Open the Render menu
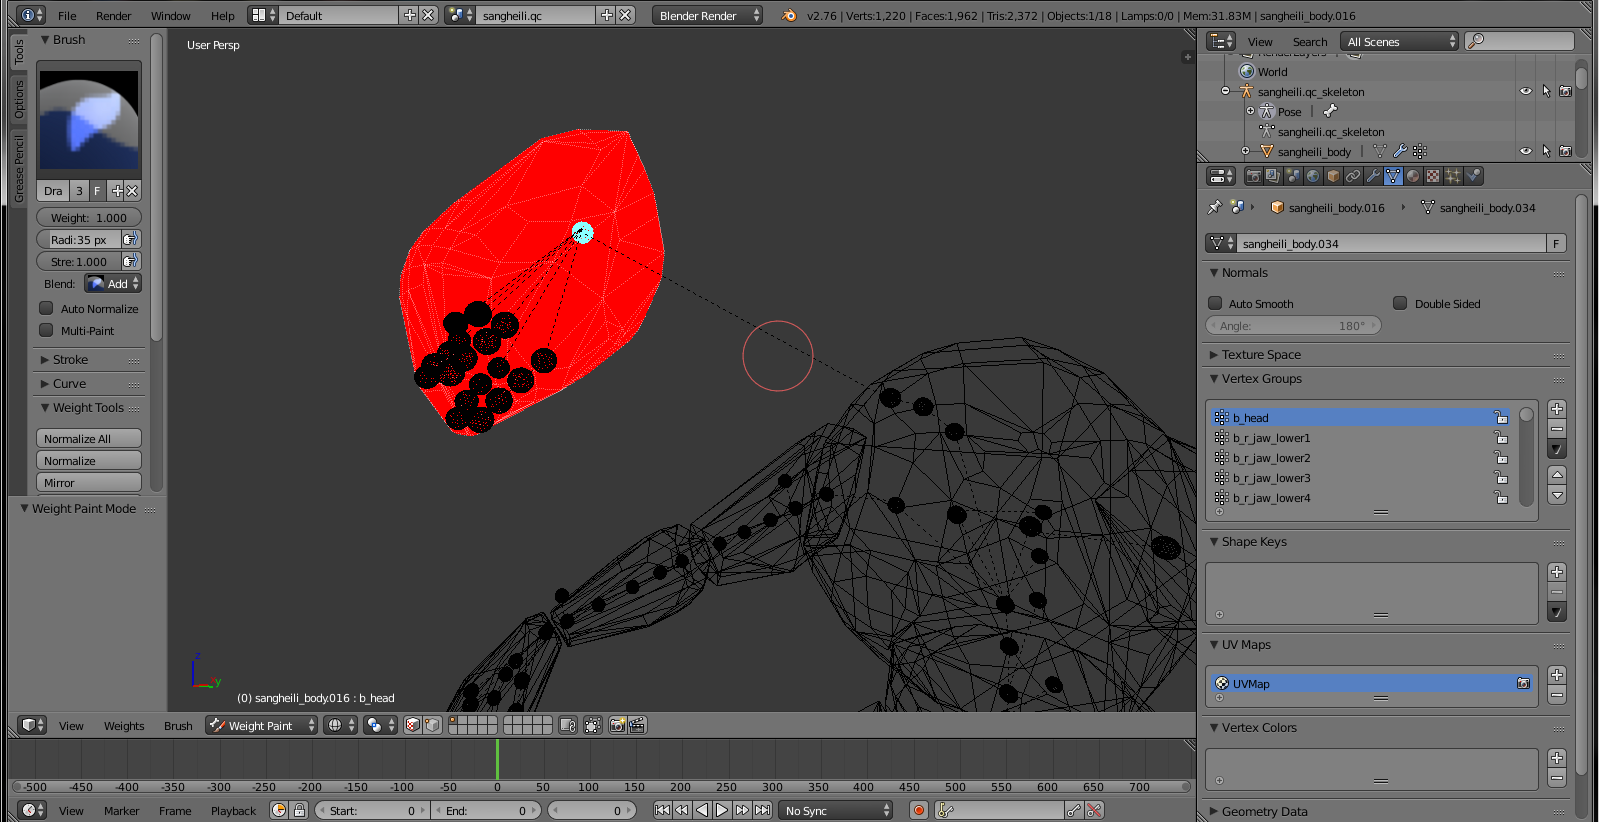This screenshot has width=1599, height=822. pyautogui.click(x=113, y=15)
